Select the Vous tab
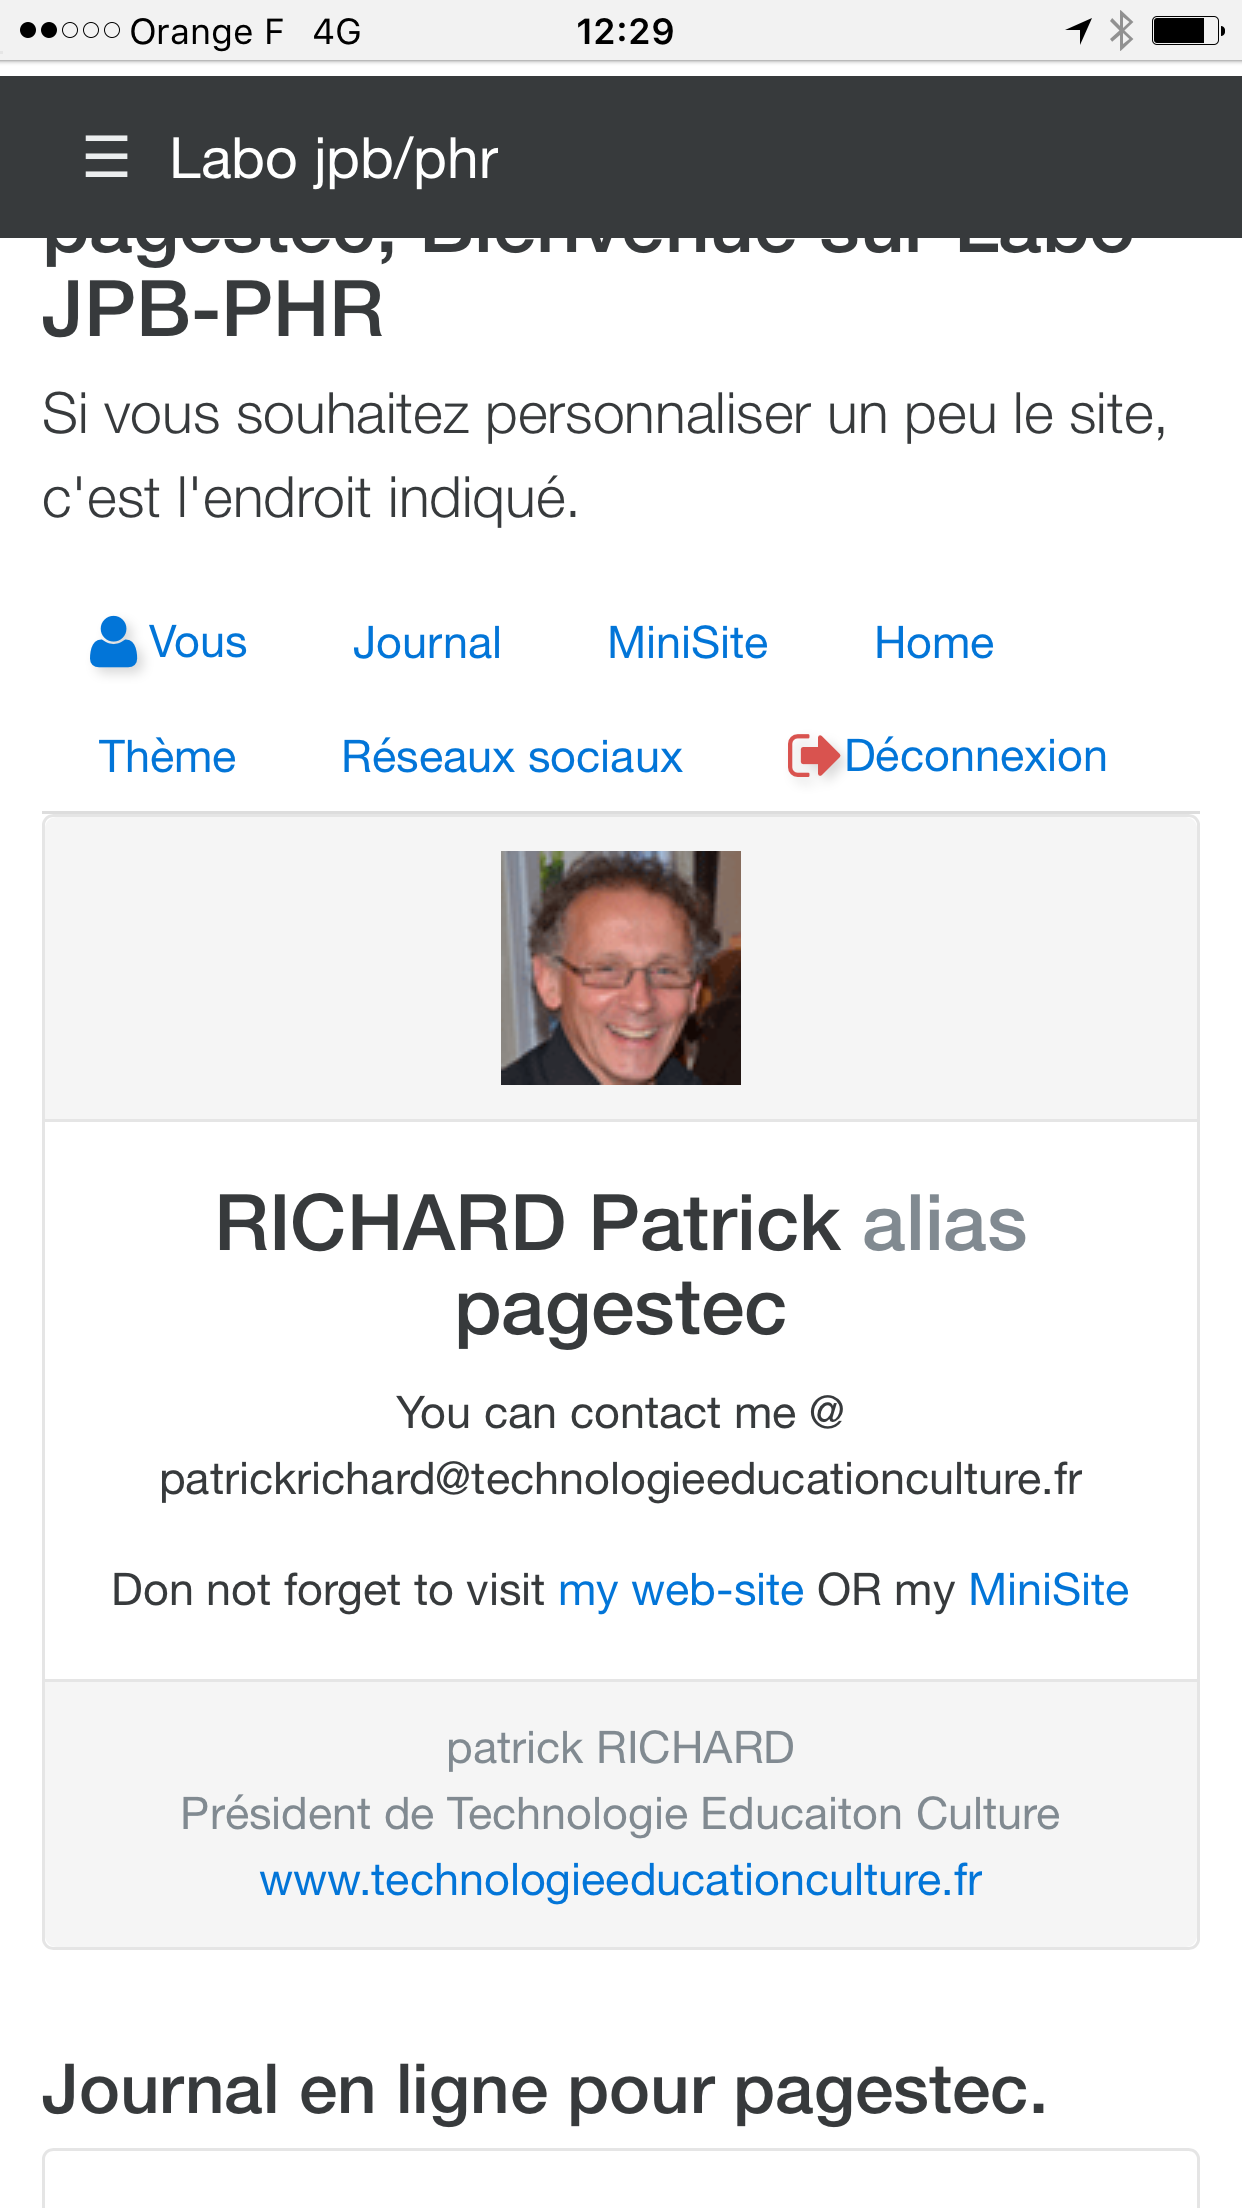 (x=197, y=642)
